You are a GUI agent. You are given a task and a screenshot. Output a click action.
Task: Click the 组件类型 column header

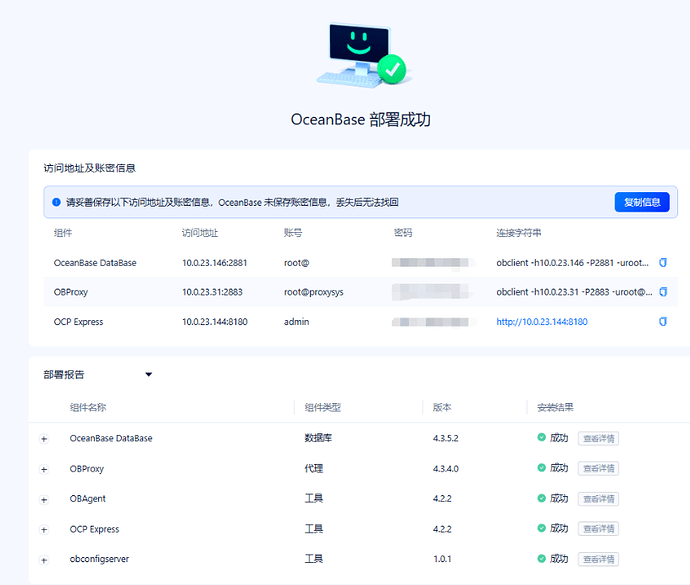pos(323,407)
